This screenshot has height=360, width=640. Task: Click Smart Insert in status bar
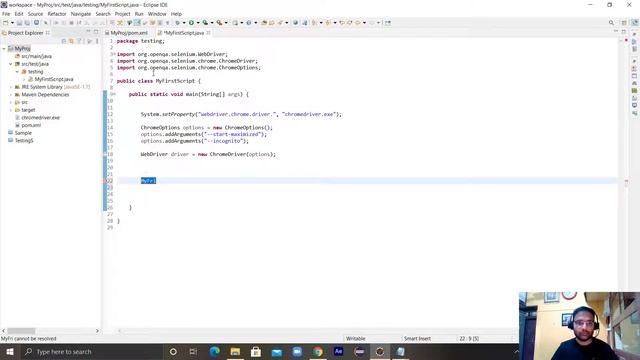pos(417,339)
